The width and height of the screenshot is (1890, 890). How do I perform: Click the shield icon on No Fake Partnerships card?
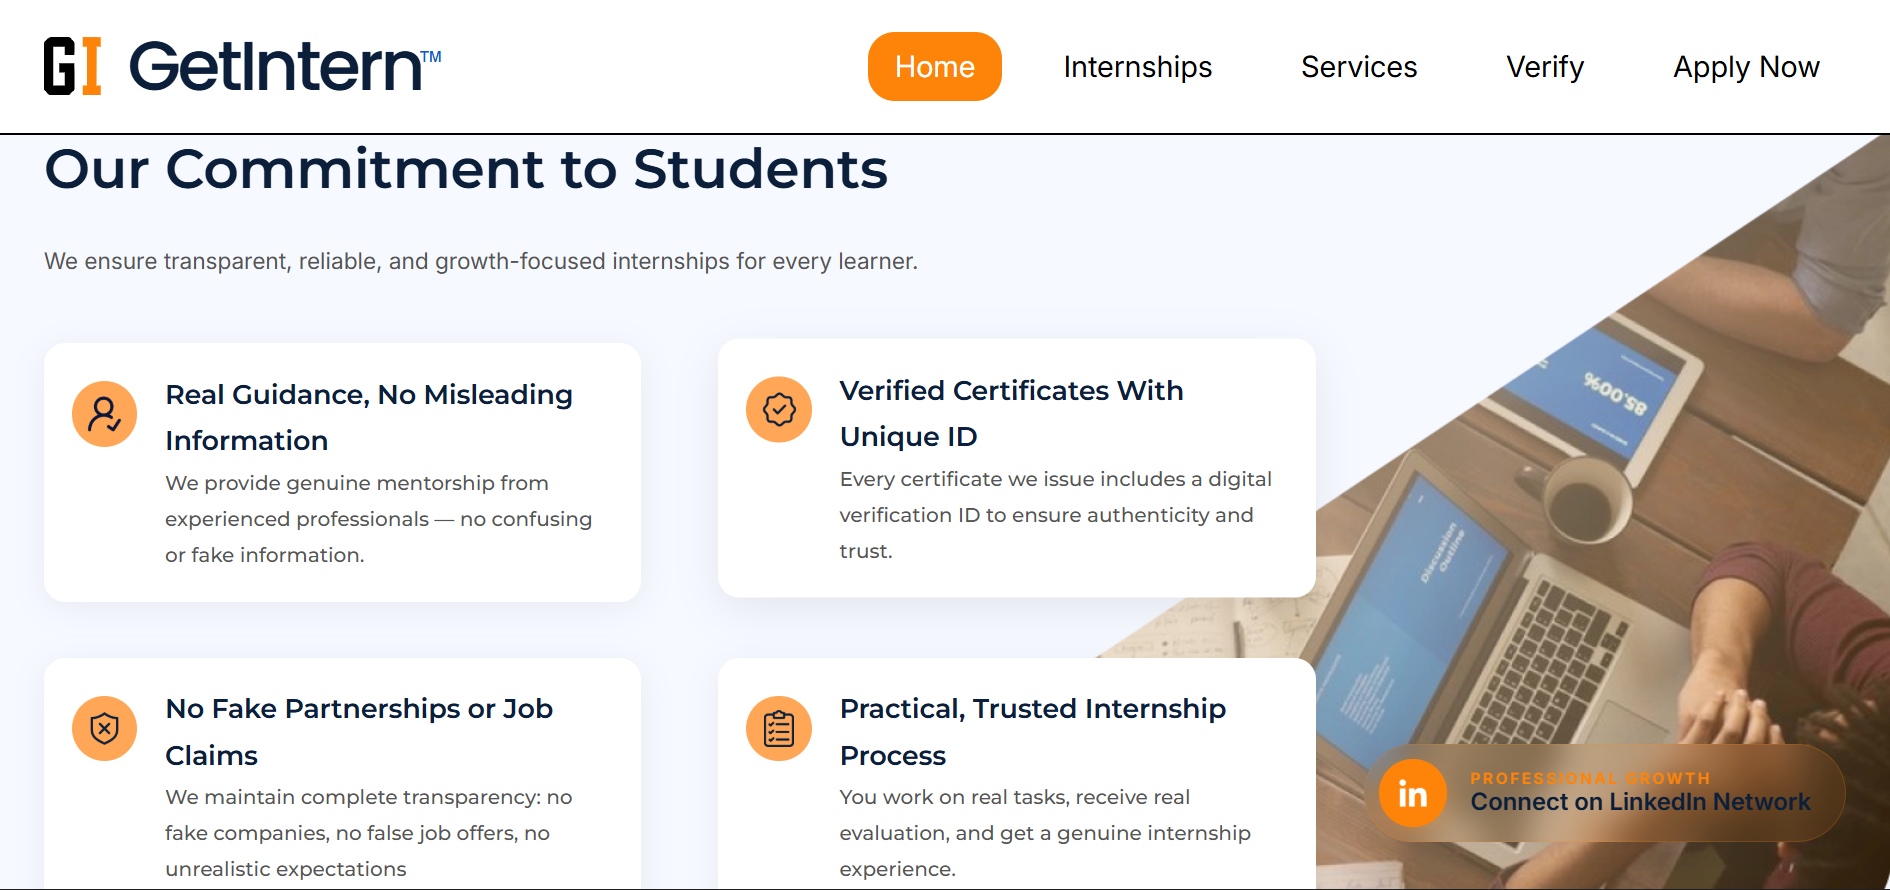point(104,728)
